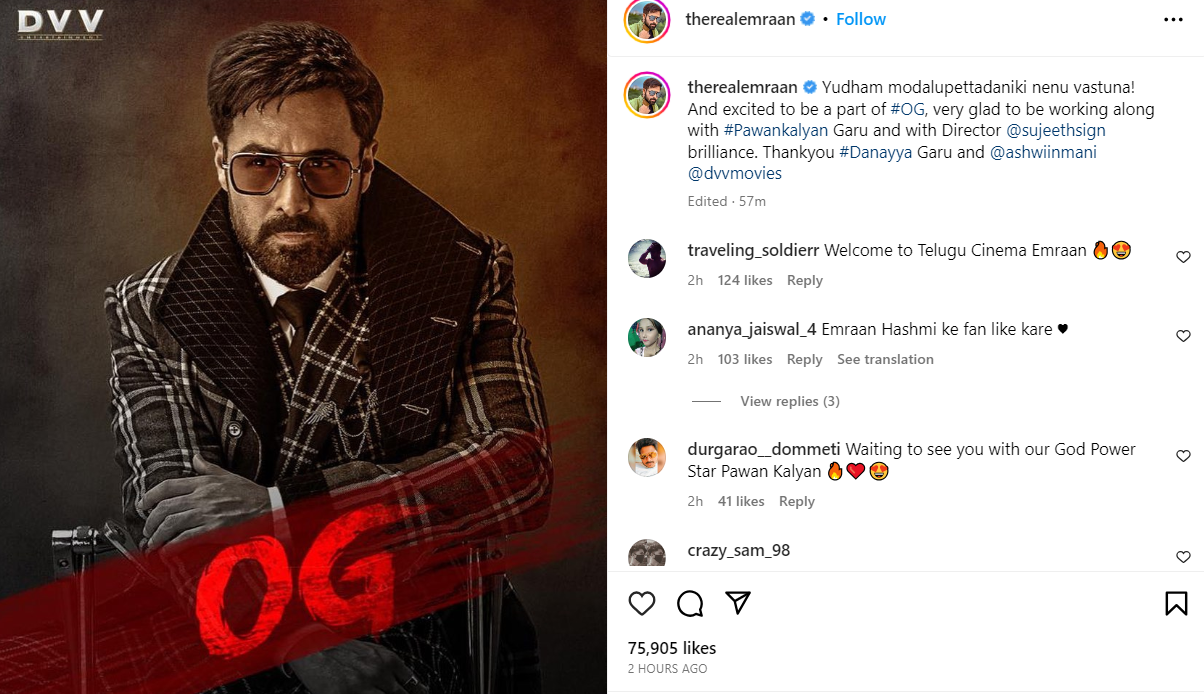Expand View replies (3)
Screen dimensions: 1204x694
click(x=789, y=401)
